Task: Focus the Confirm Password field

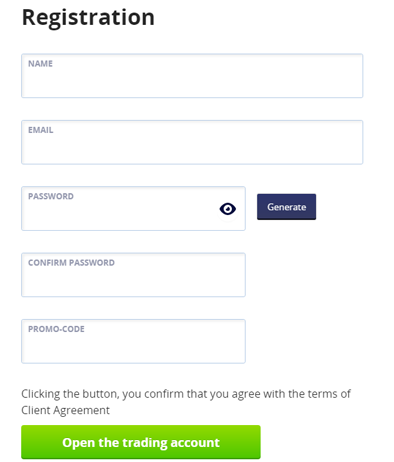Action: click(133, 275)
